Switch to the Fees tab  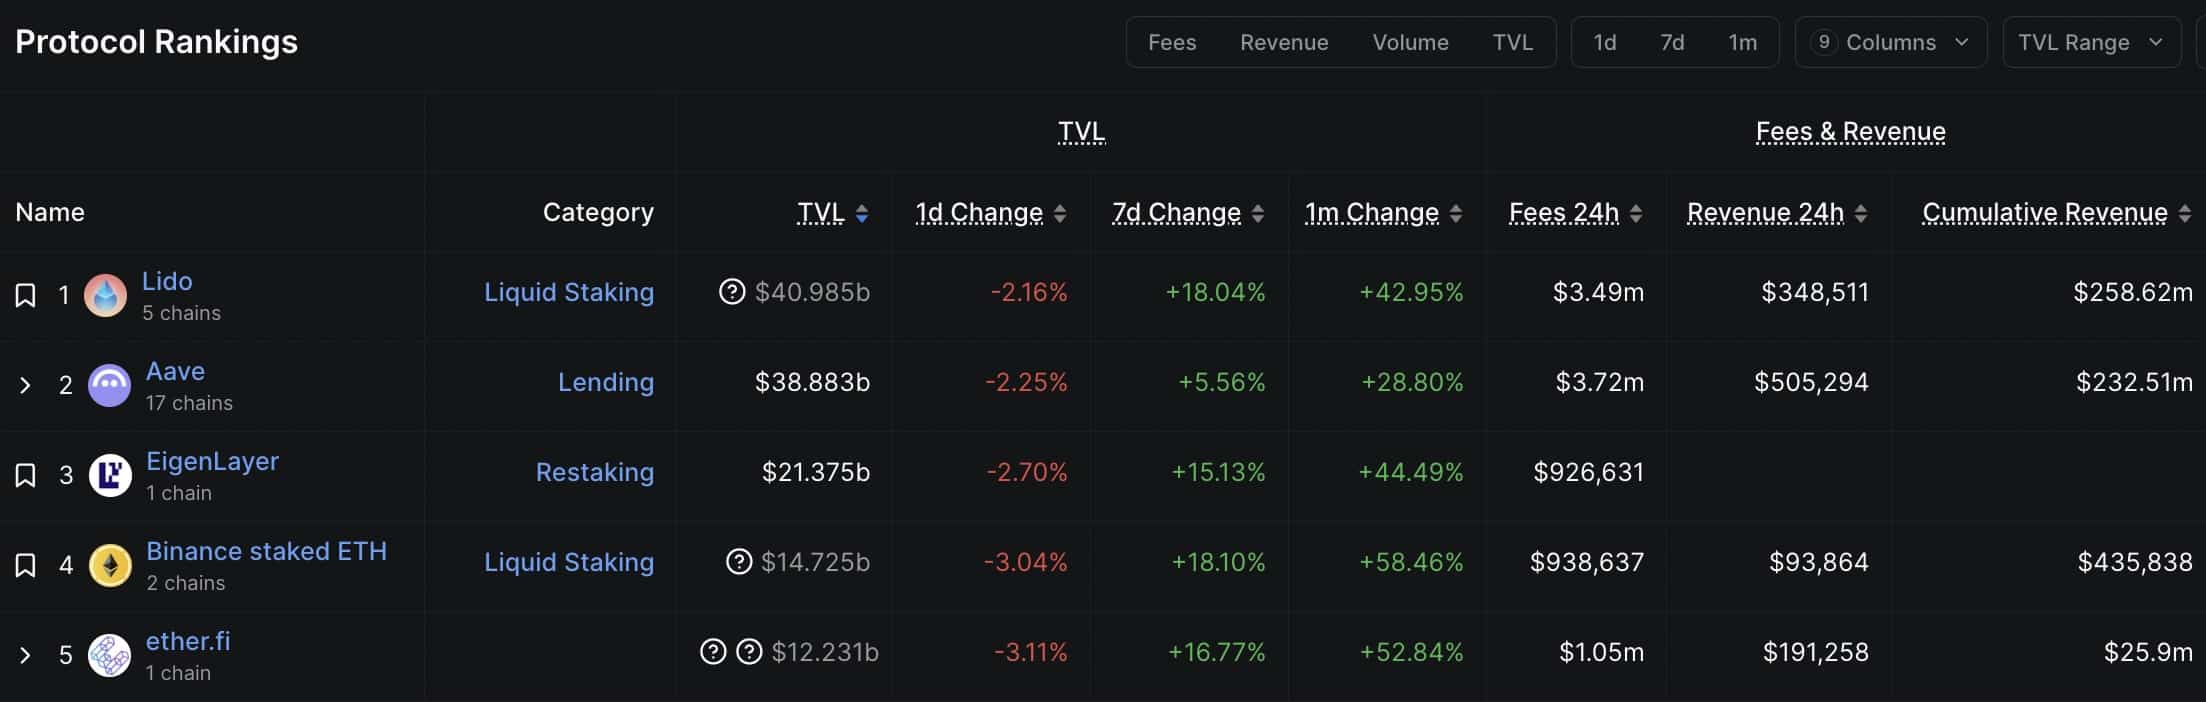[x=1172, y=42]
